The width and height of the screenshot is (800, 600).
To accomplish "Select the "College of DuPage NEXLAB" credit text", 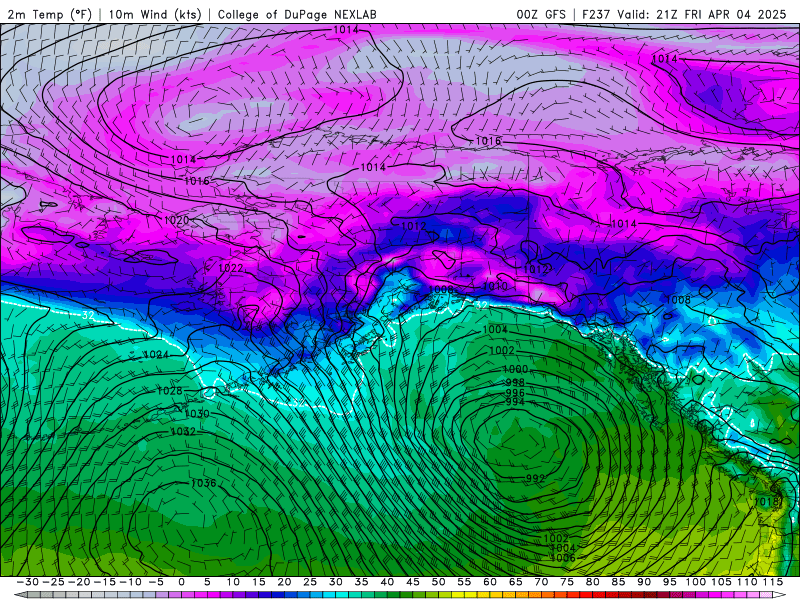I will pyautogui.click(x=297, y=14).
